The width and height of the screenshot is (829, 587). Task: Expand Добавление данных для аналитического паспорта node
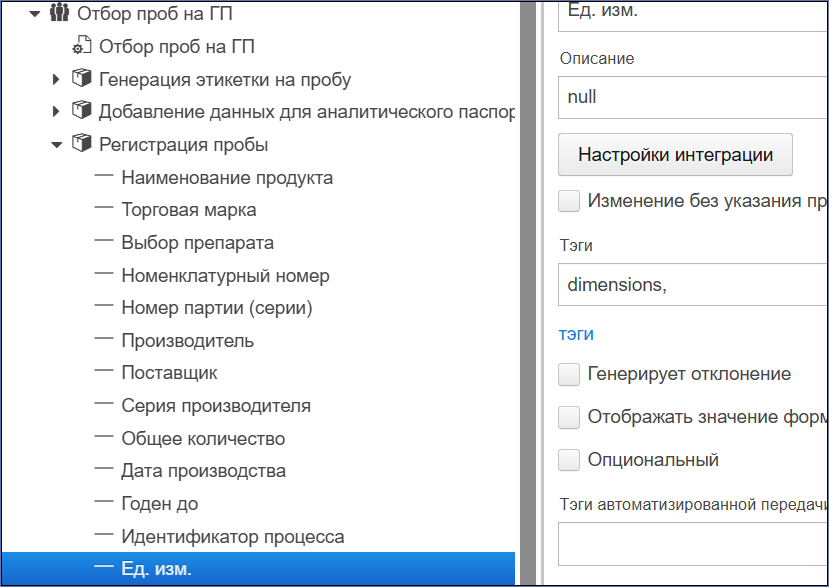coord(56,112)
